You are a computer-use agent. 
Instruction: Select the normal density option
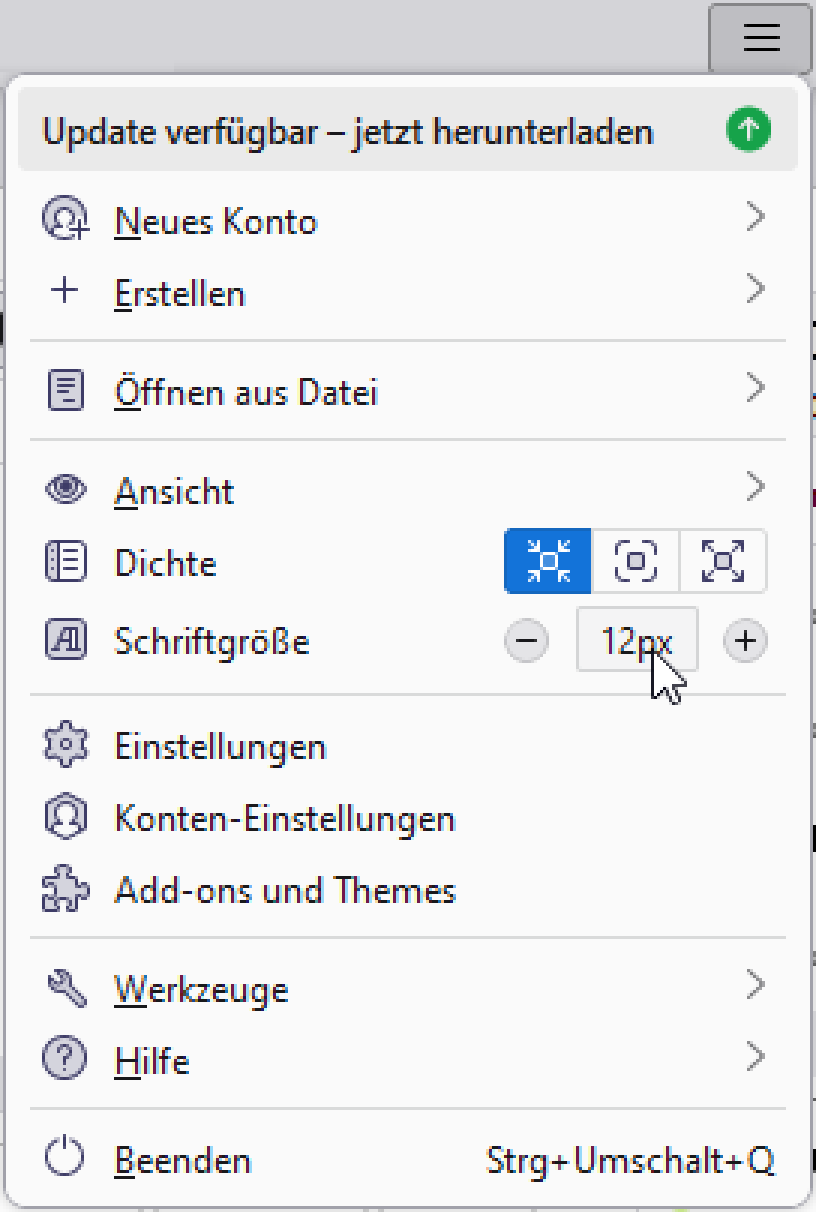(636, 561)
